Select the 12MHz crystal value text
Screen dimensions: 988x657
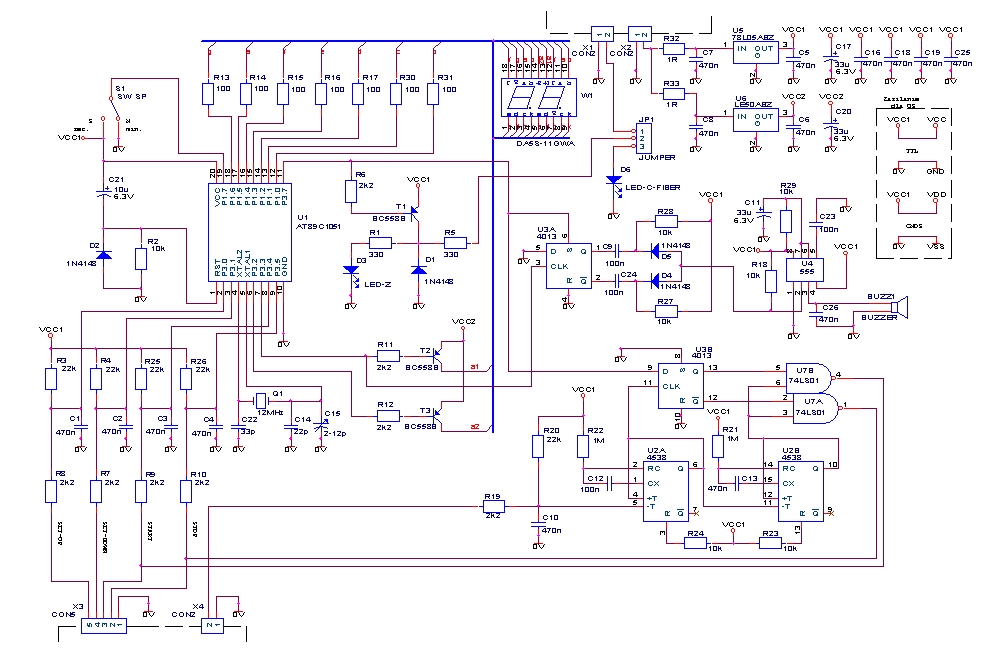click(270, 413)
